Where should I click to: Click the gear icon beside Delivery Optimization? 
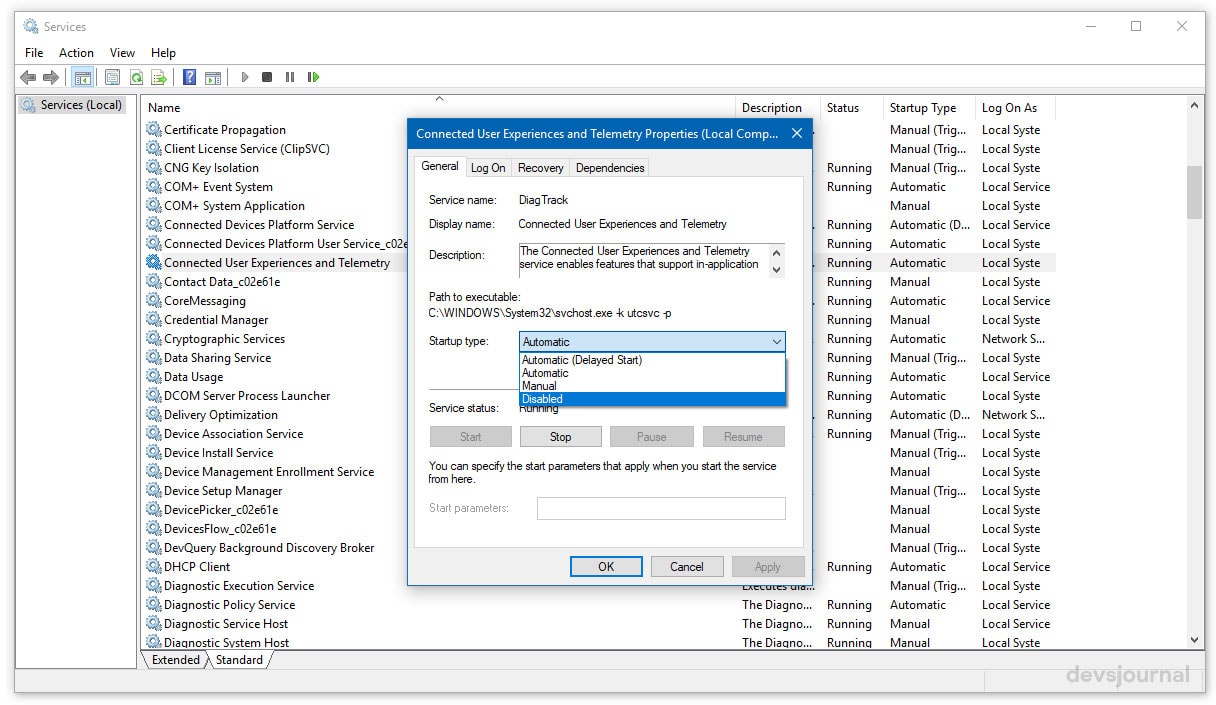point(153,415)
